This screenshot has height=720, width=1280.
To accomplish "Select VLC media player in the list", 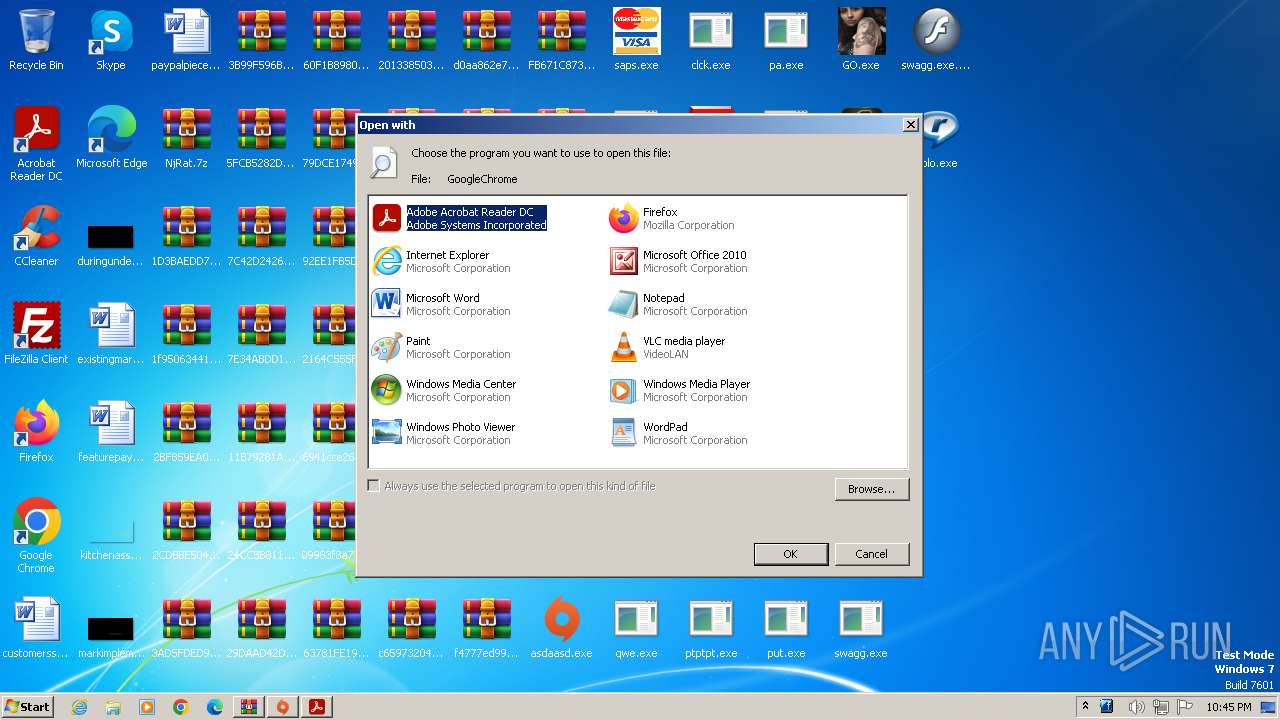I will pos(667,347).
